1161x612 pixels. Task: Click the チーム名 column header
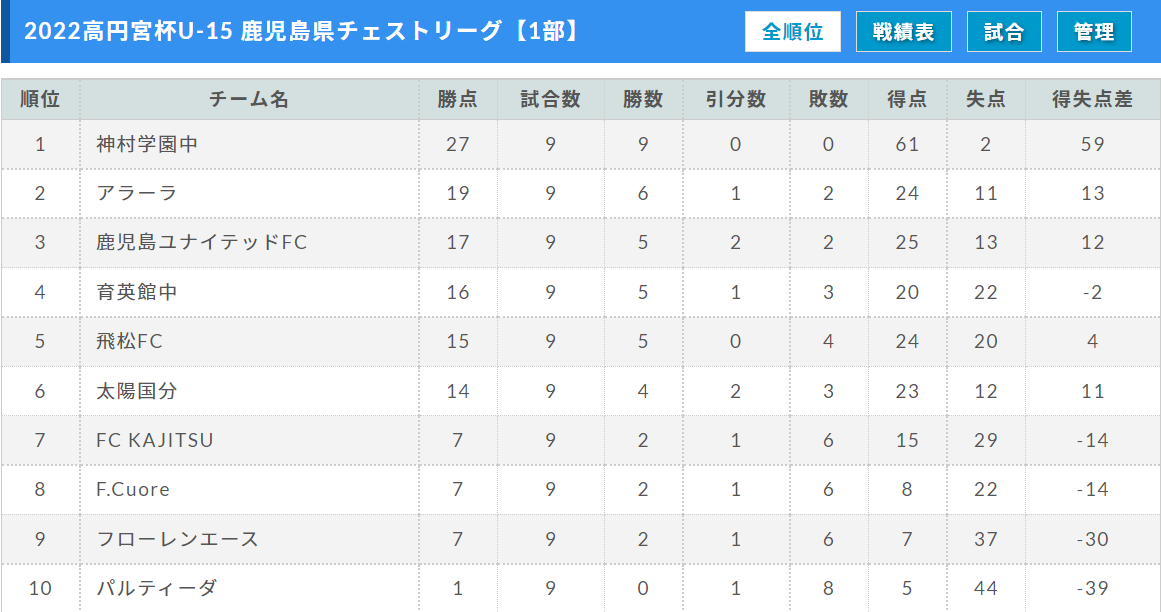pyautogui.click(x=249, y=99)
